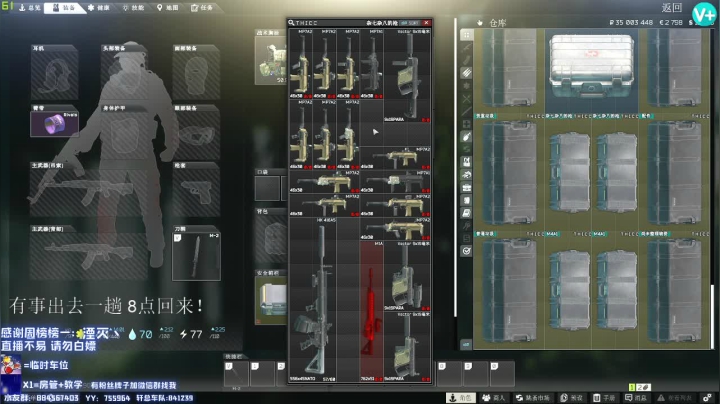Select the briefcase containers filter icon in stash
Screen dimensions: 720x404
click(x=467, y=187)
